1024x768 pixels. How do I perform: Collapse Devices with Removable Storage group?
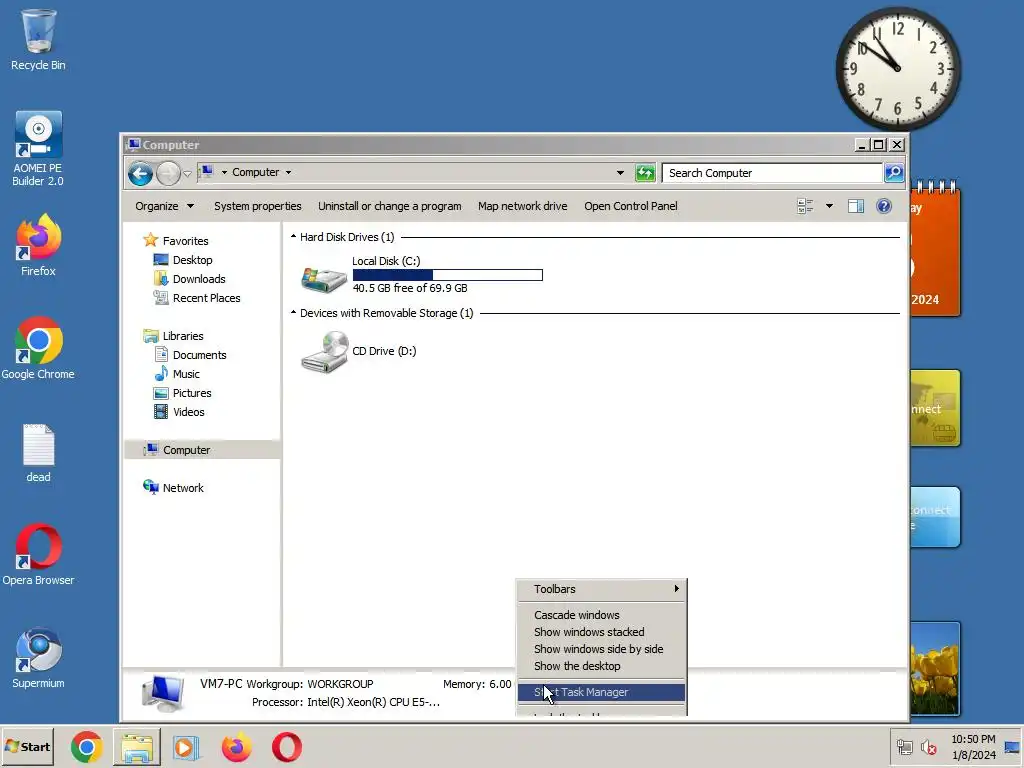pos(293,312)
